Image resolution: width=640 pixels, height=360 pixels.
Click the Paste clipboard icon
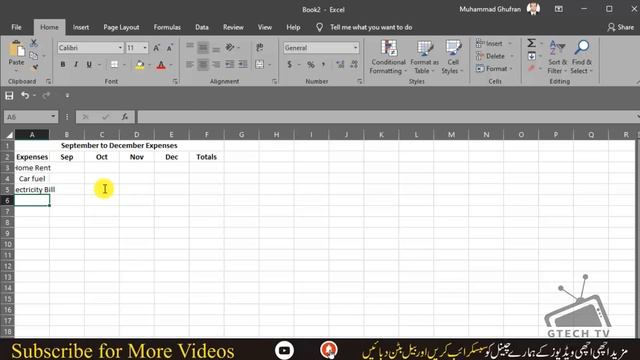click(x=16, y=49)
